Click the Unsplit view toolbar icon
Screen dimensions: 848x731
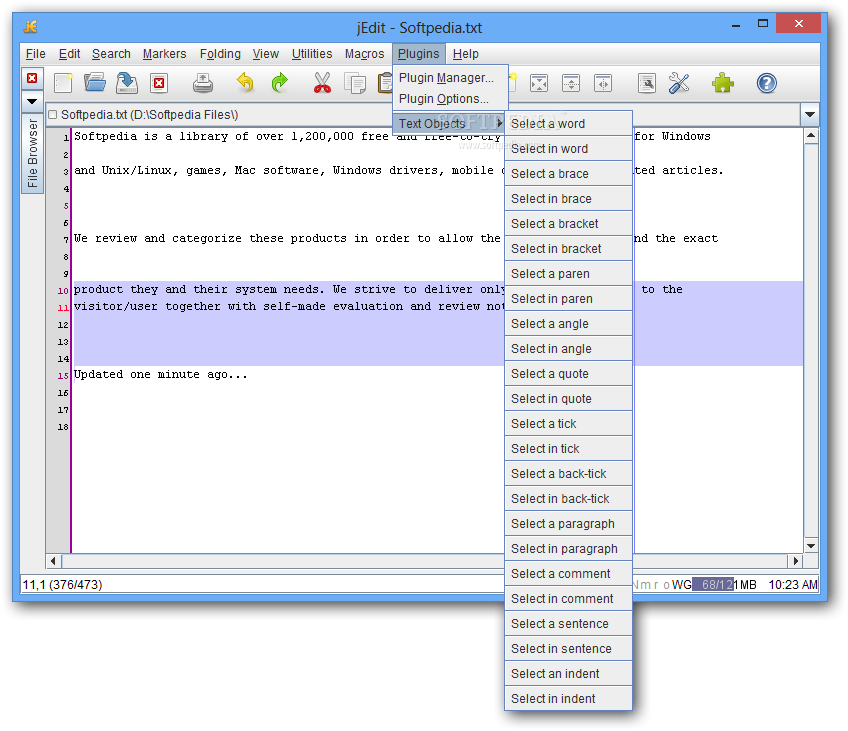(x=539, y=83)
